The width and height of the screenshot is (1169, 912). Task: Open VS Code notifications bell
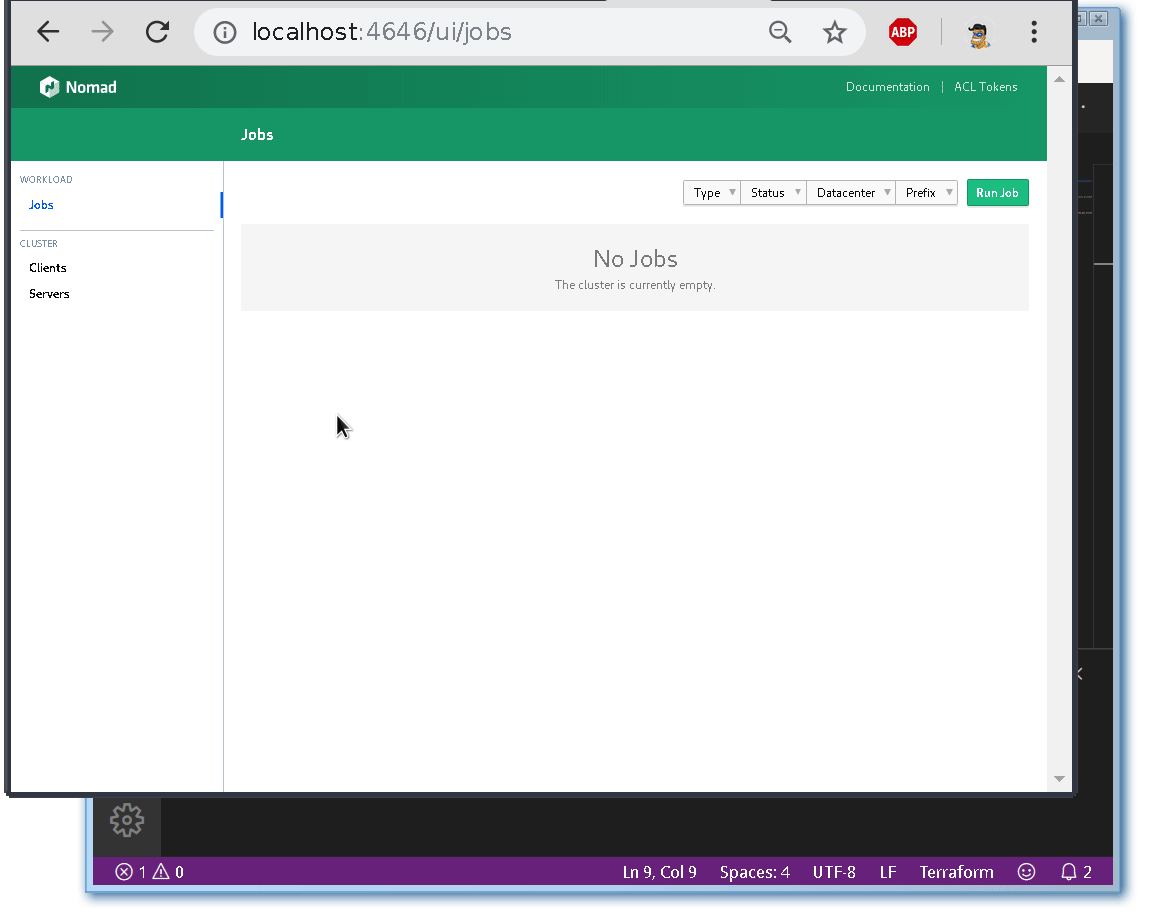tap(1076, 872)
